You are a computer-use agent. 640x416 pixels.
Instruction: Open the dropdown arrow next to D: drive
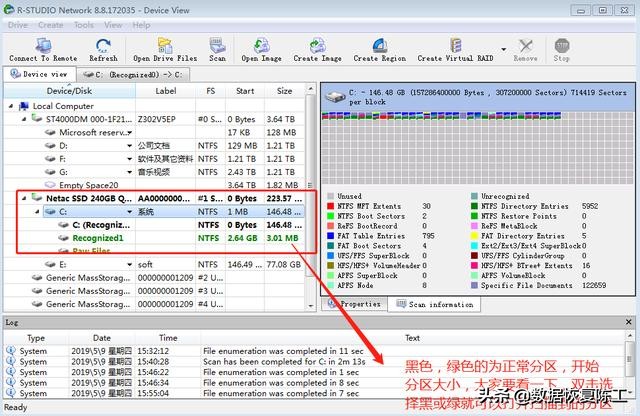127,146
